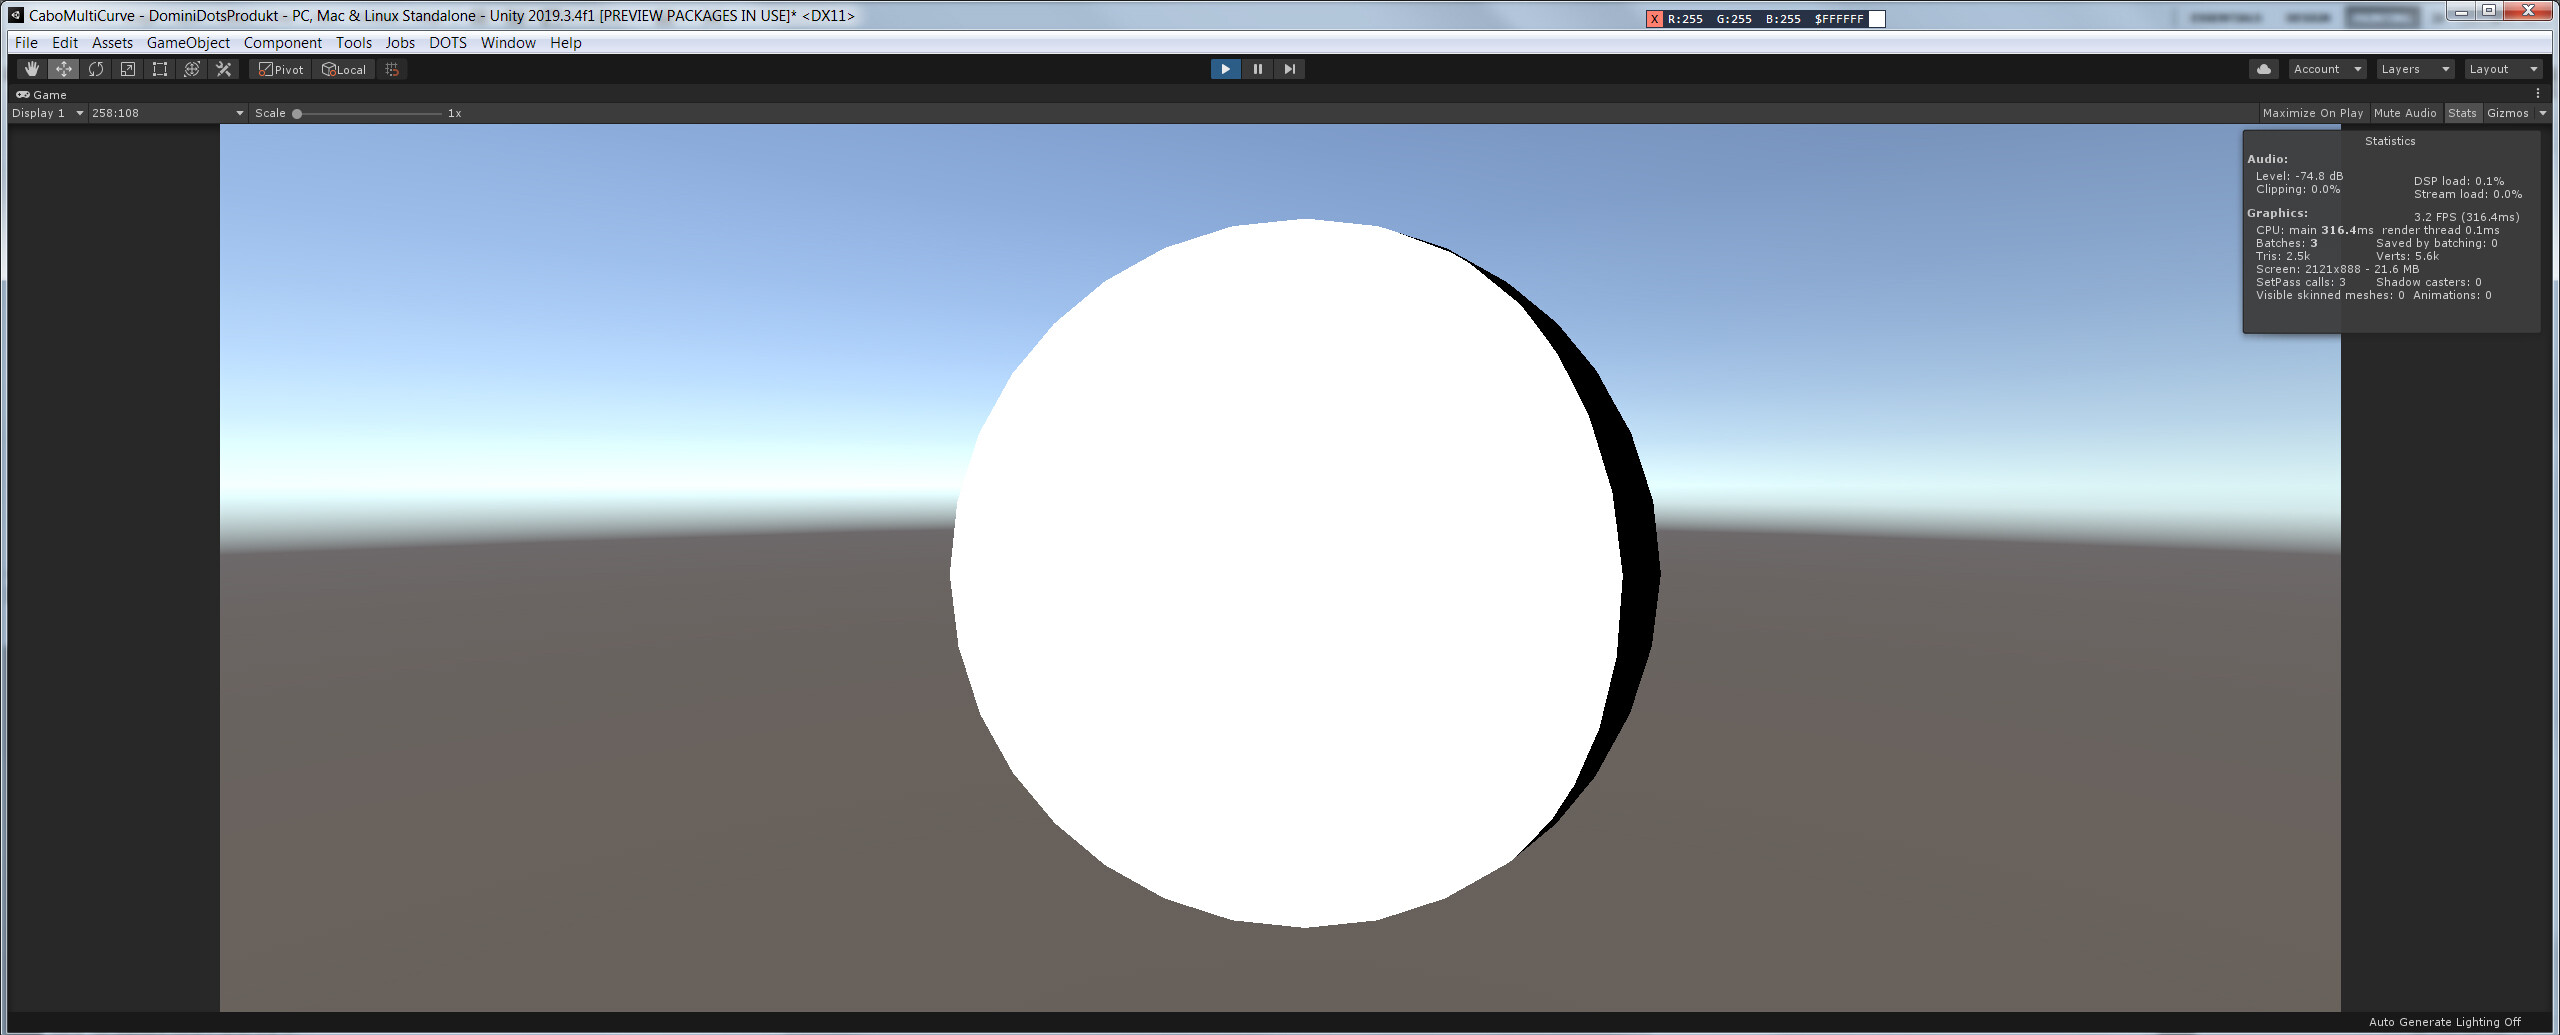Select the Rect transform tool

(160, 68)
